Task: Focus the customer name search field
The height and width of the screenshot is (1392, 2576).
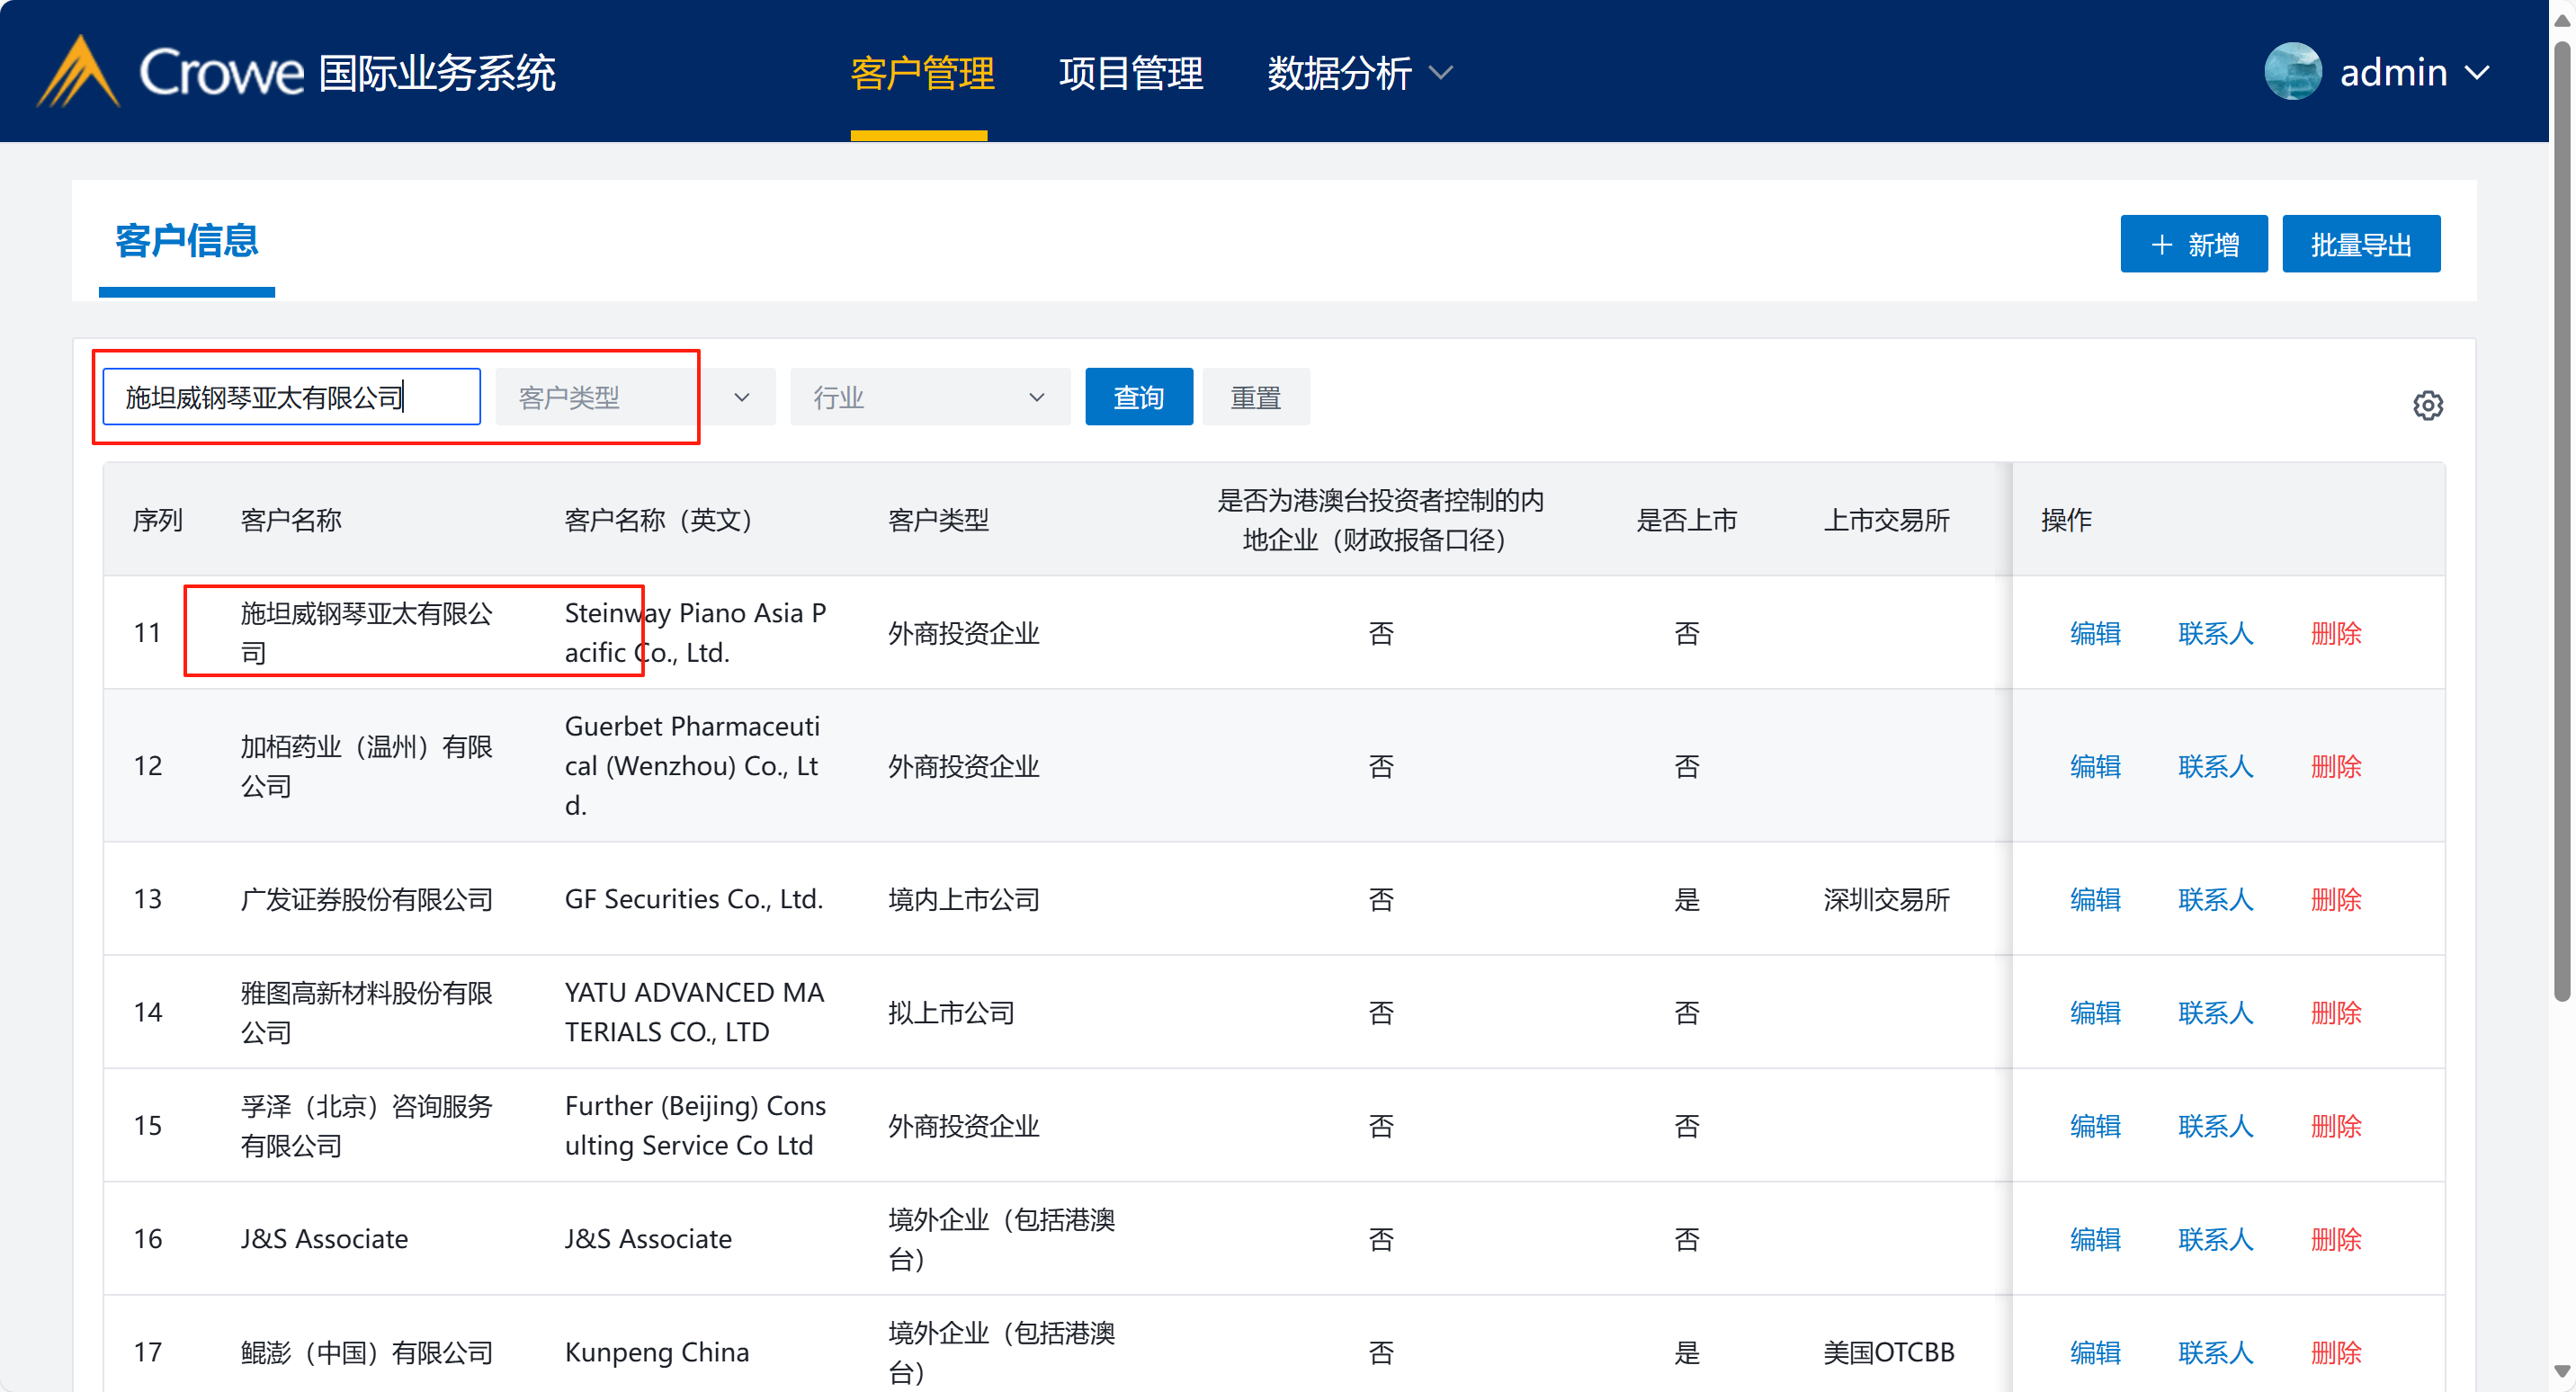Action: [x=290, y=398]
